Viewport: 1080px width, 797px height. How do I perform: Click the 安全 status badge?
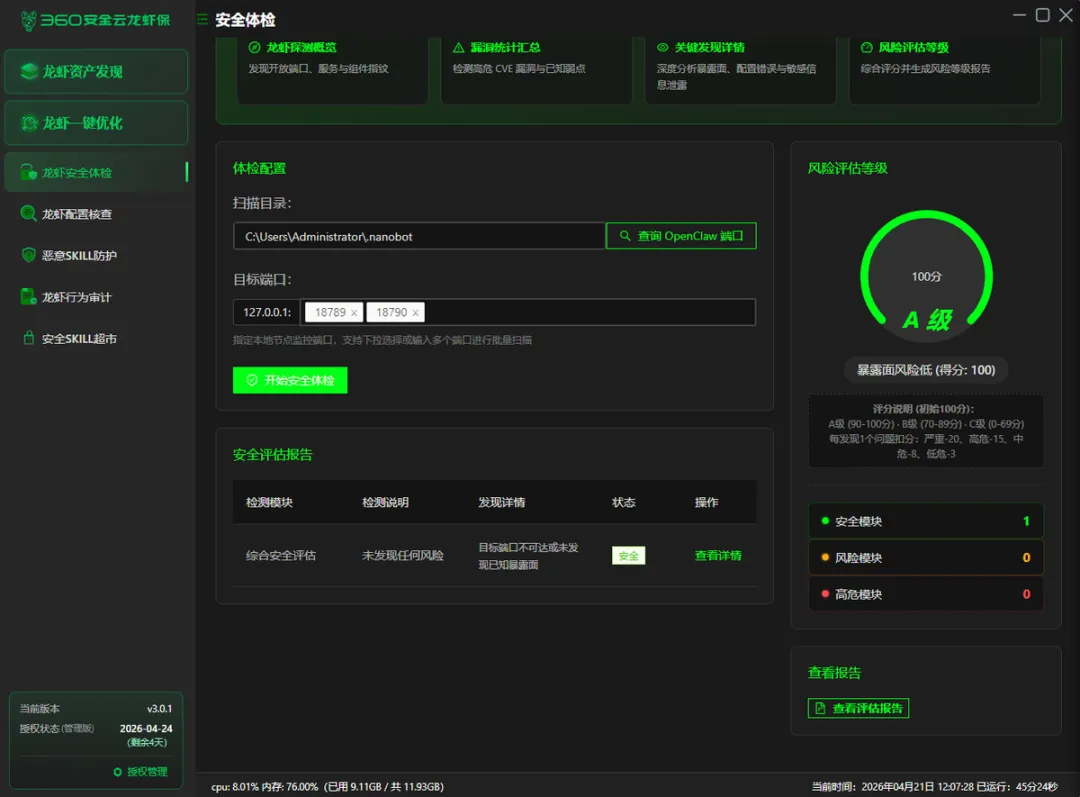tap(628, 555)
